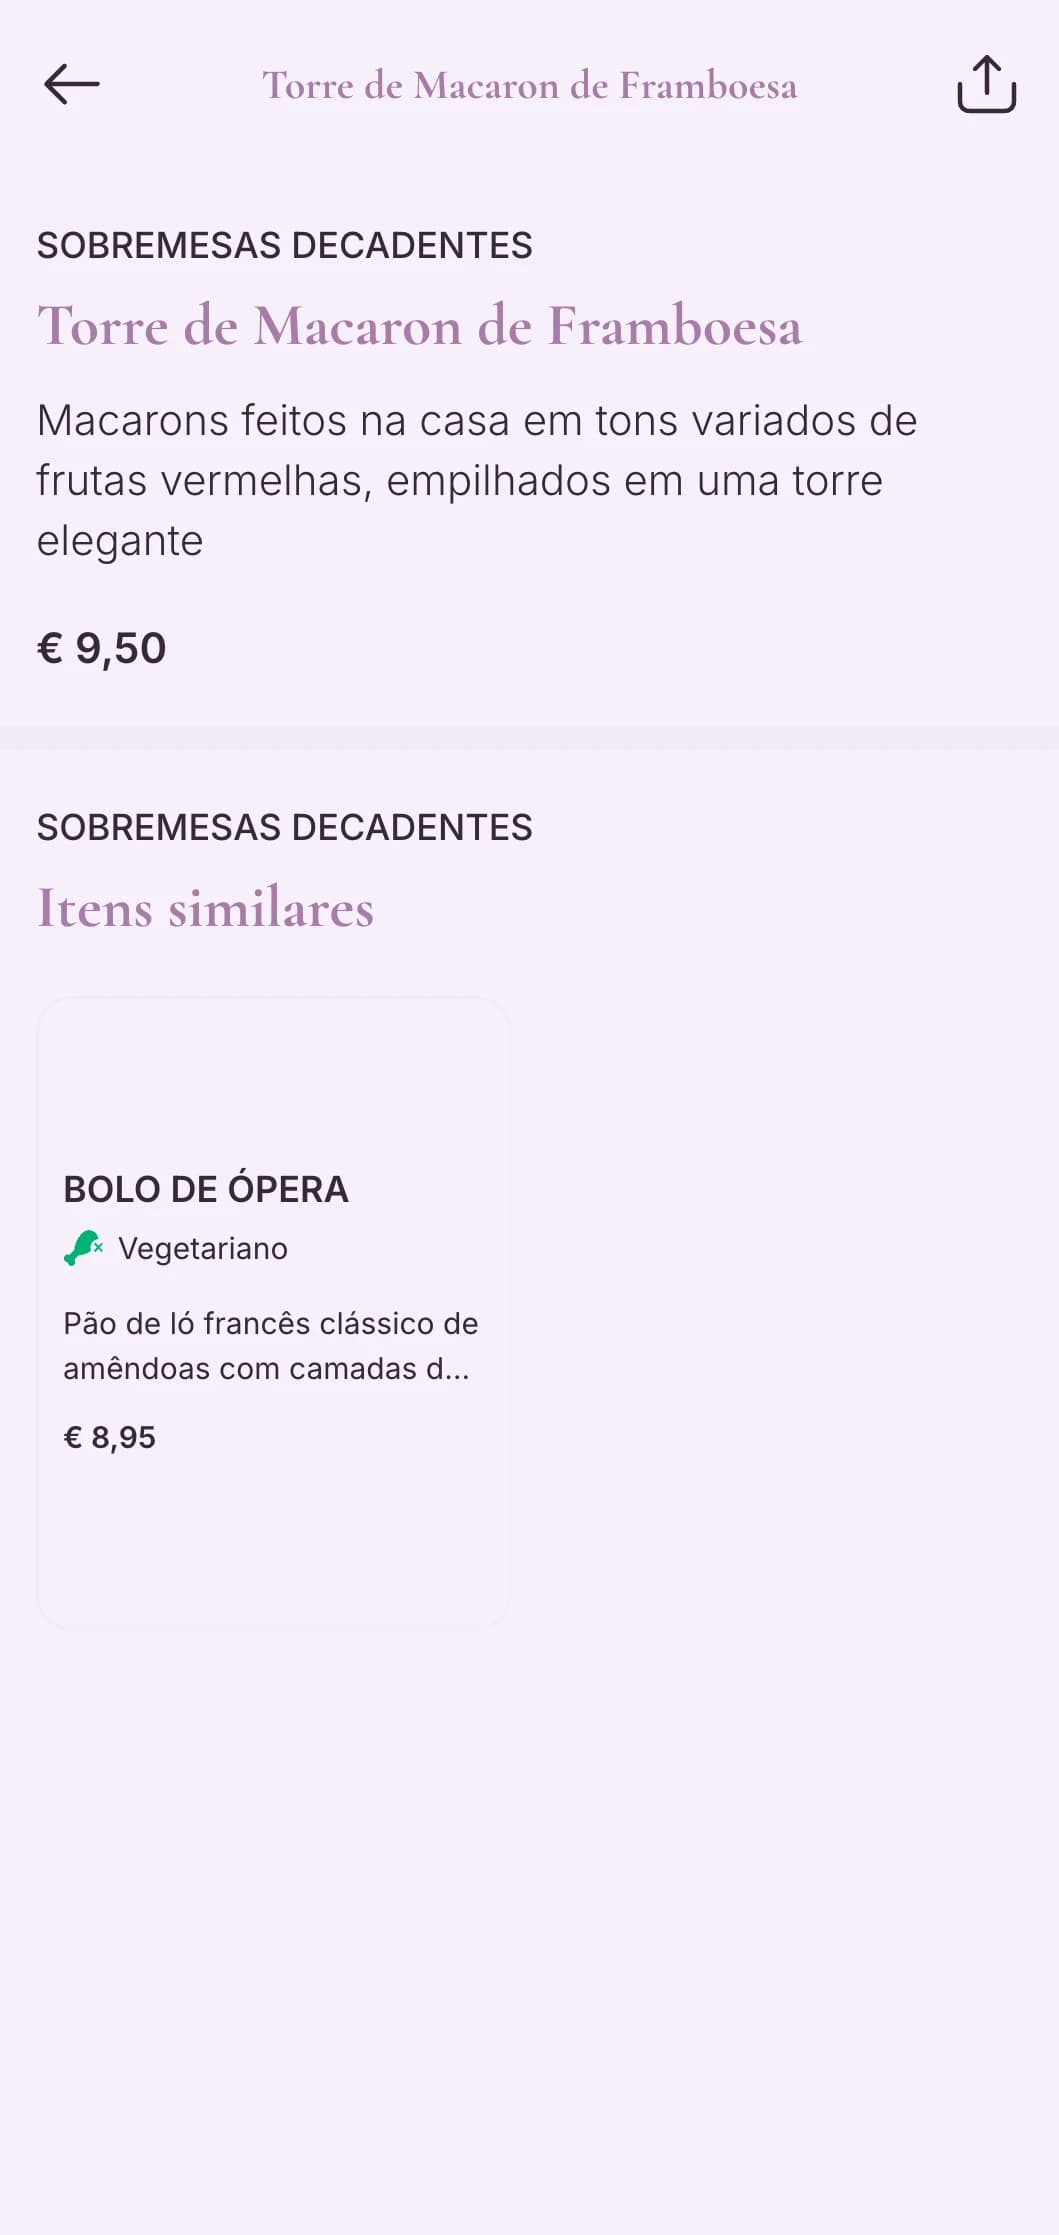Tap the word "elegante" in the description
The height and width of the screenshot is (2235, 1059).
[120, 541]
